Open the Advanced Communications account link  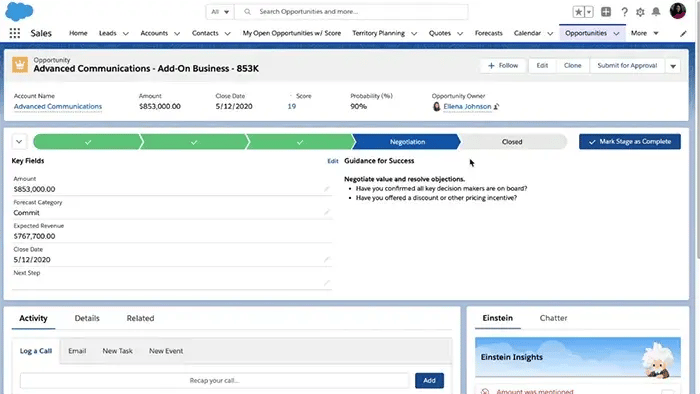(58, 106)
